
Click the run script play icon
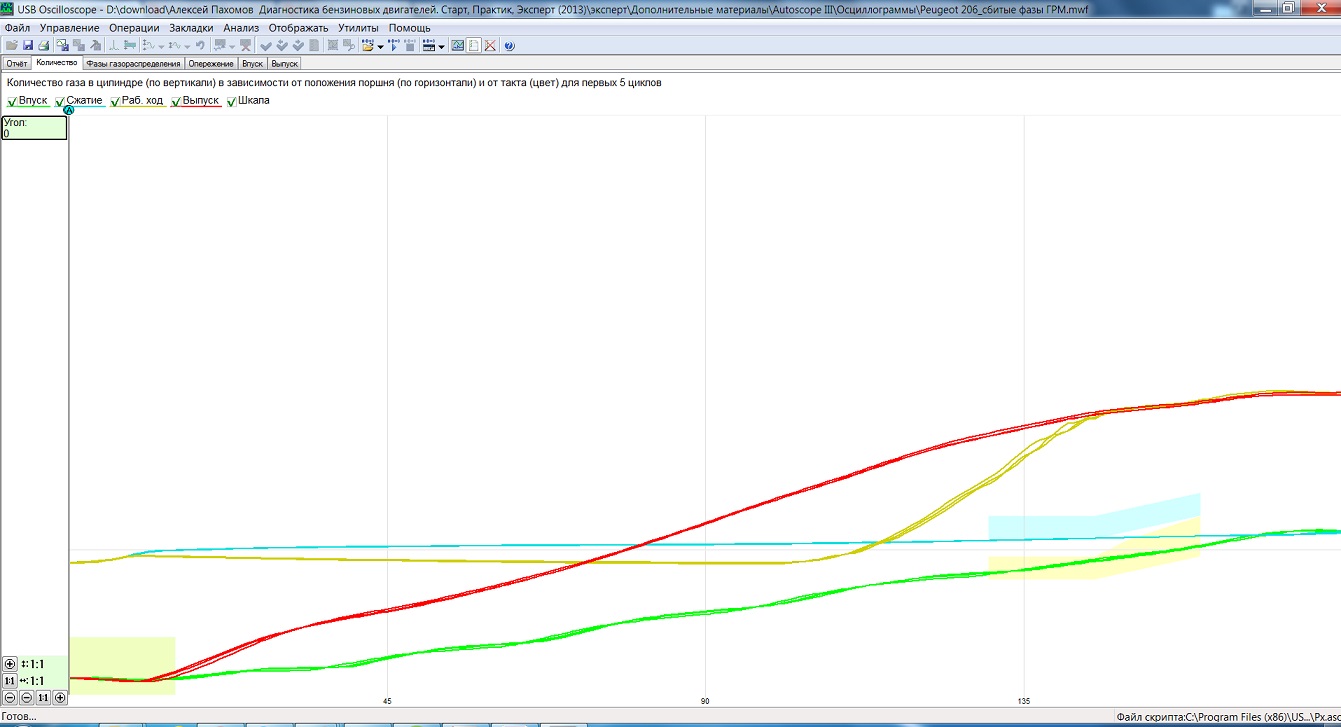pyautogui.click(x=394, y=45)
